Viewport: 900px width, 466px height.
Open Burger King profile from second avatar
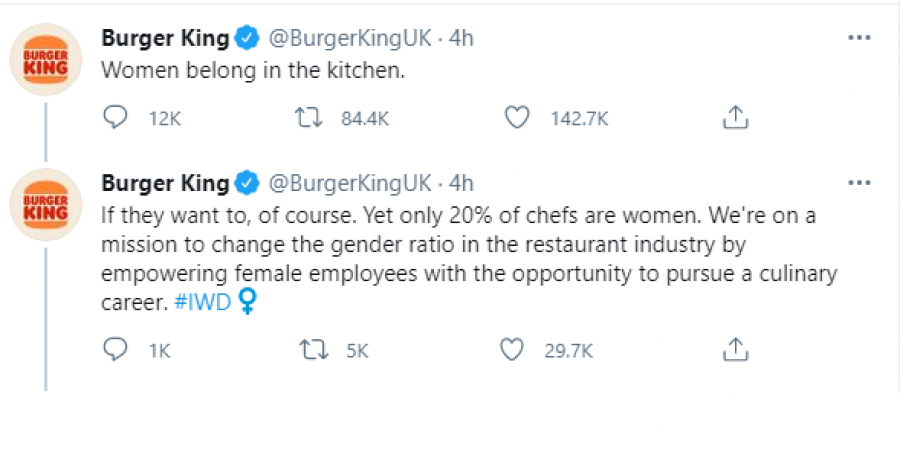pyautogui.click(x=46, y=204)
